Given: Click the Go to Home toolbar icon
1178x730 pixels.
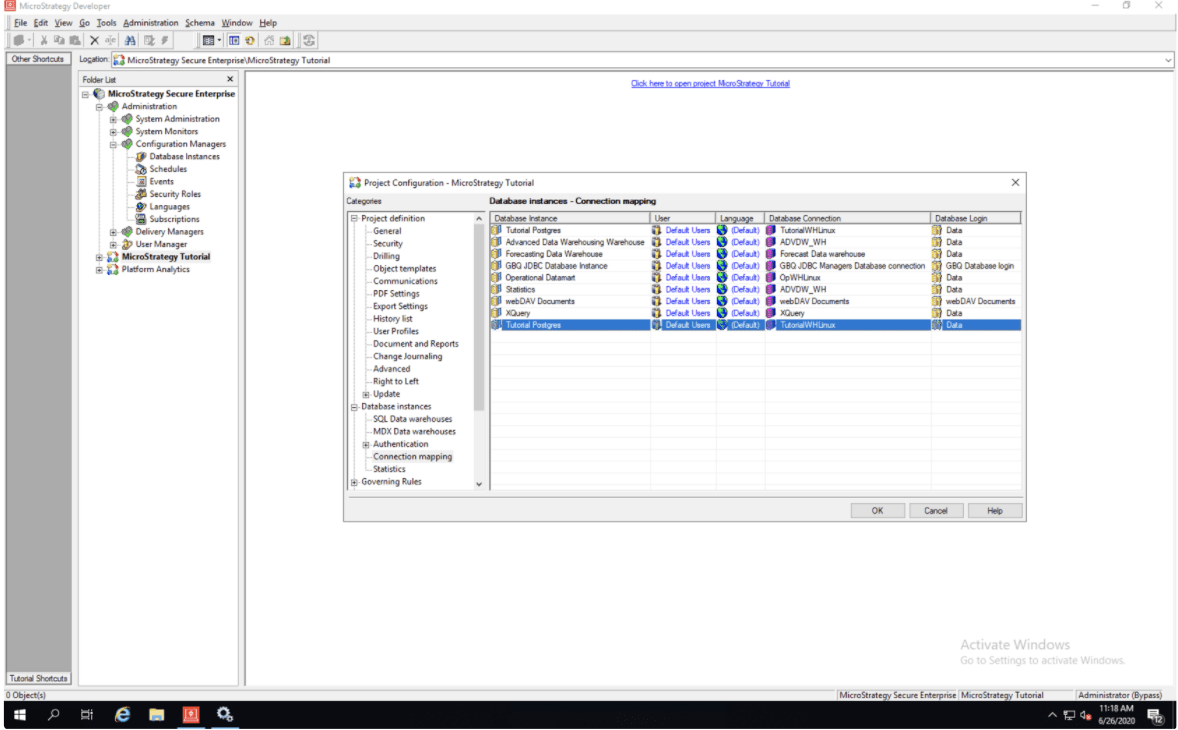Looking at the screenshot, I should [x=269, y=41].
